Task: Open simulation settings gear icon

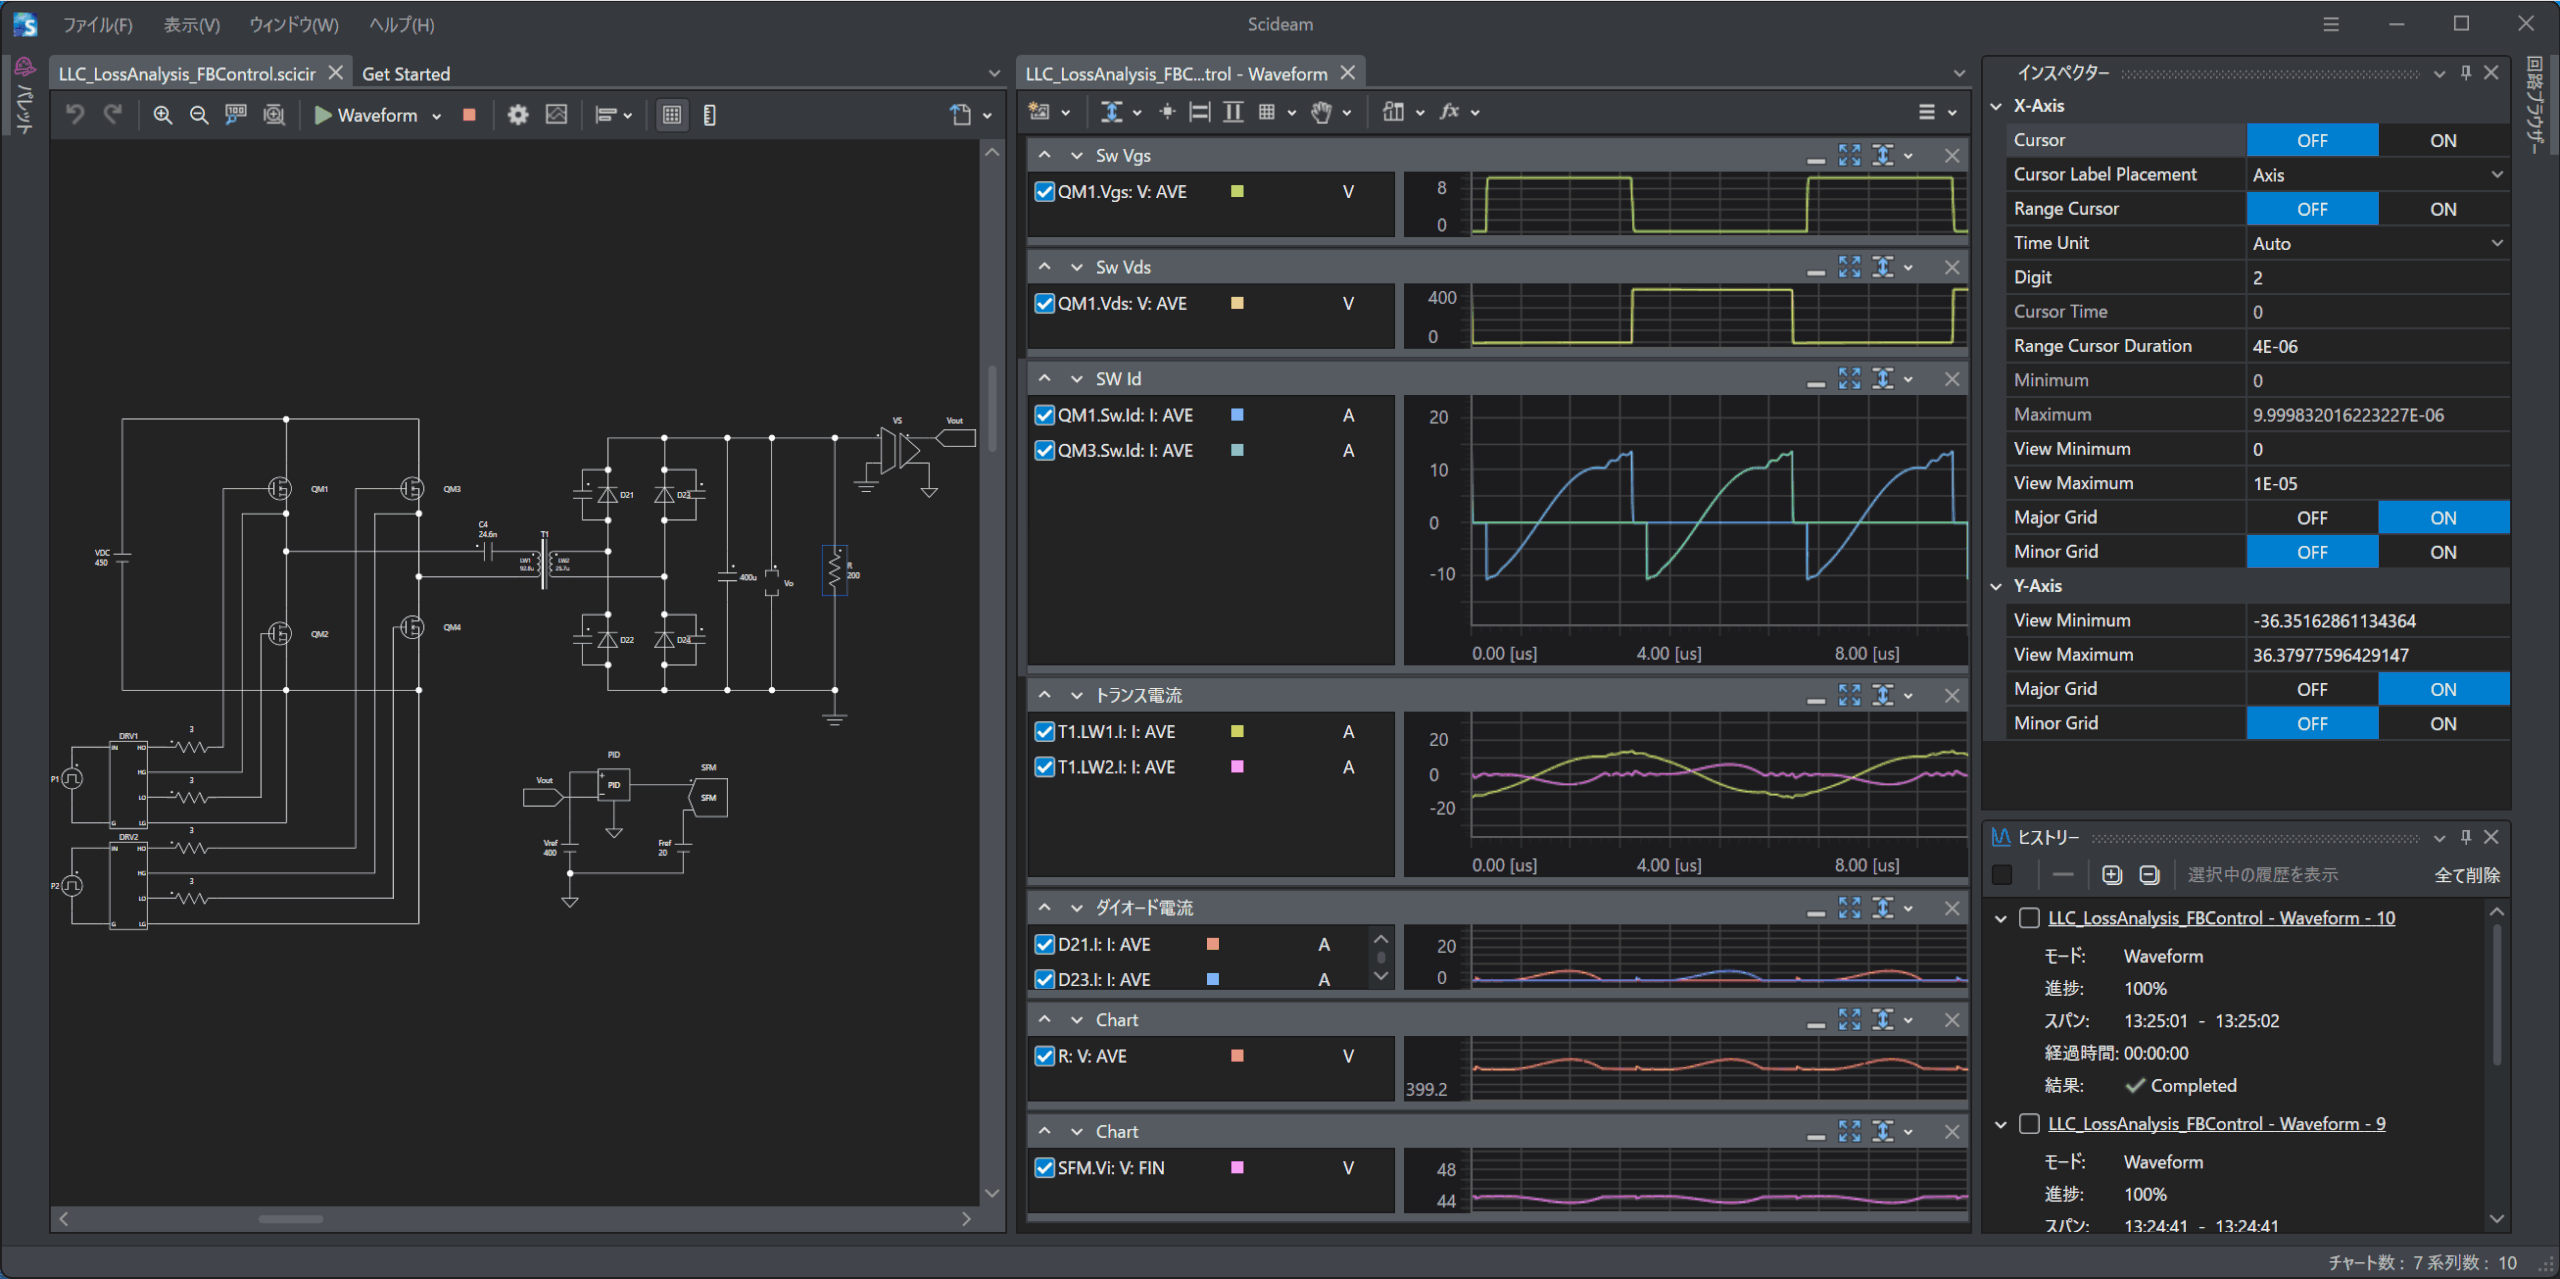Action: (517, 115)
